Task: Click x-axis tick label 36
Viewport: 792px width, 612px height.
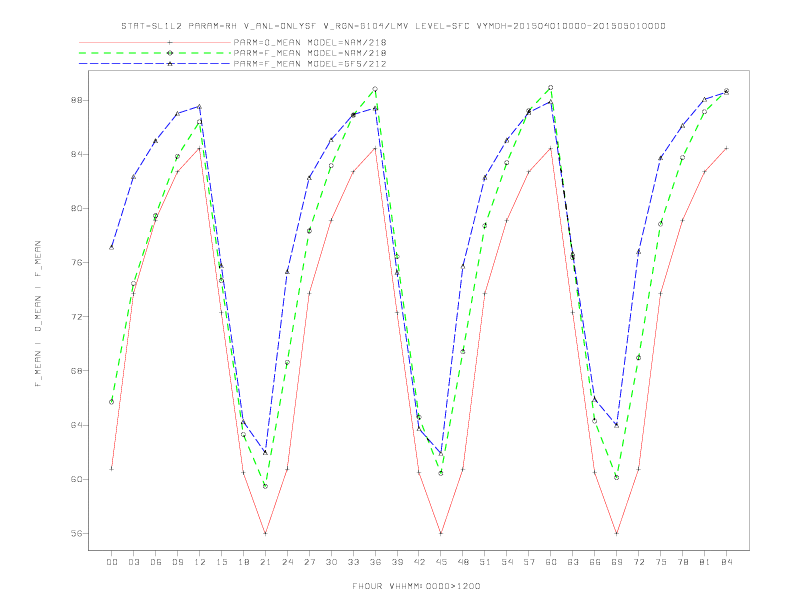Action: tap(375, 562)
